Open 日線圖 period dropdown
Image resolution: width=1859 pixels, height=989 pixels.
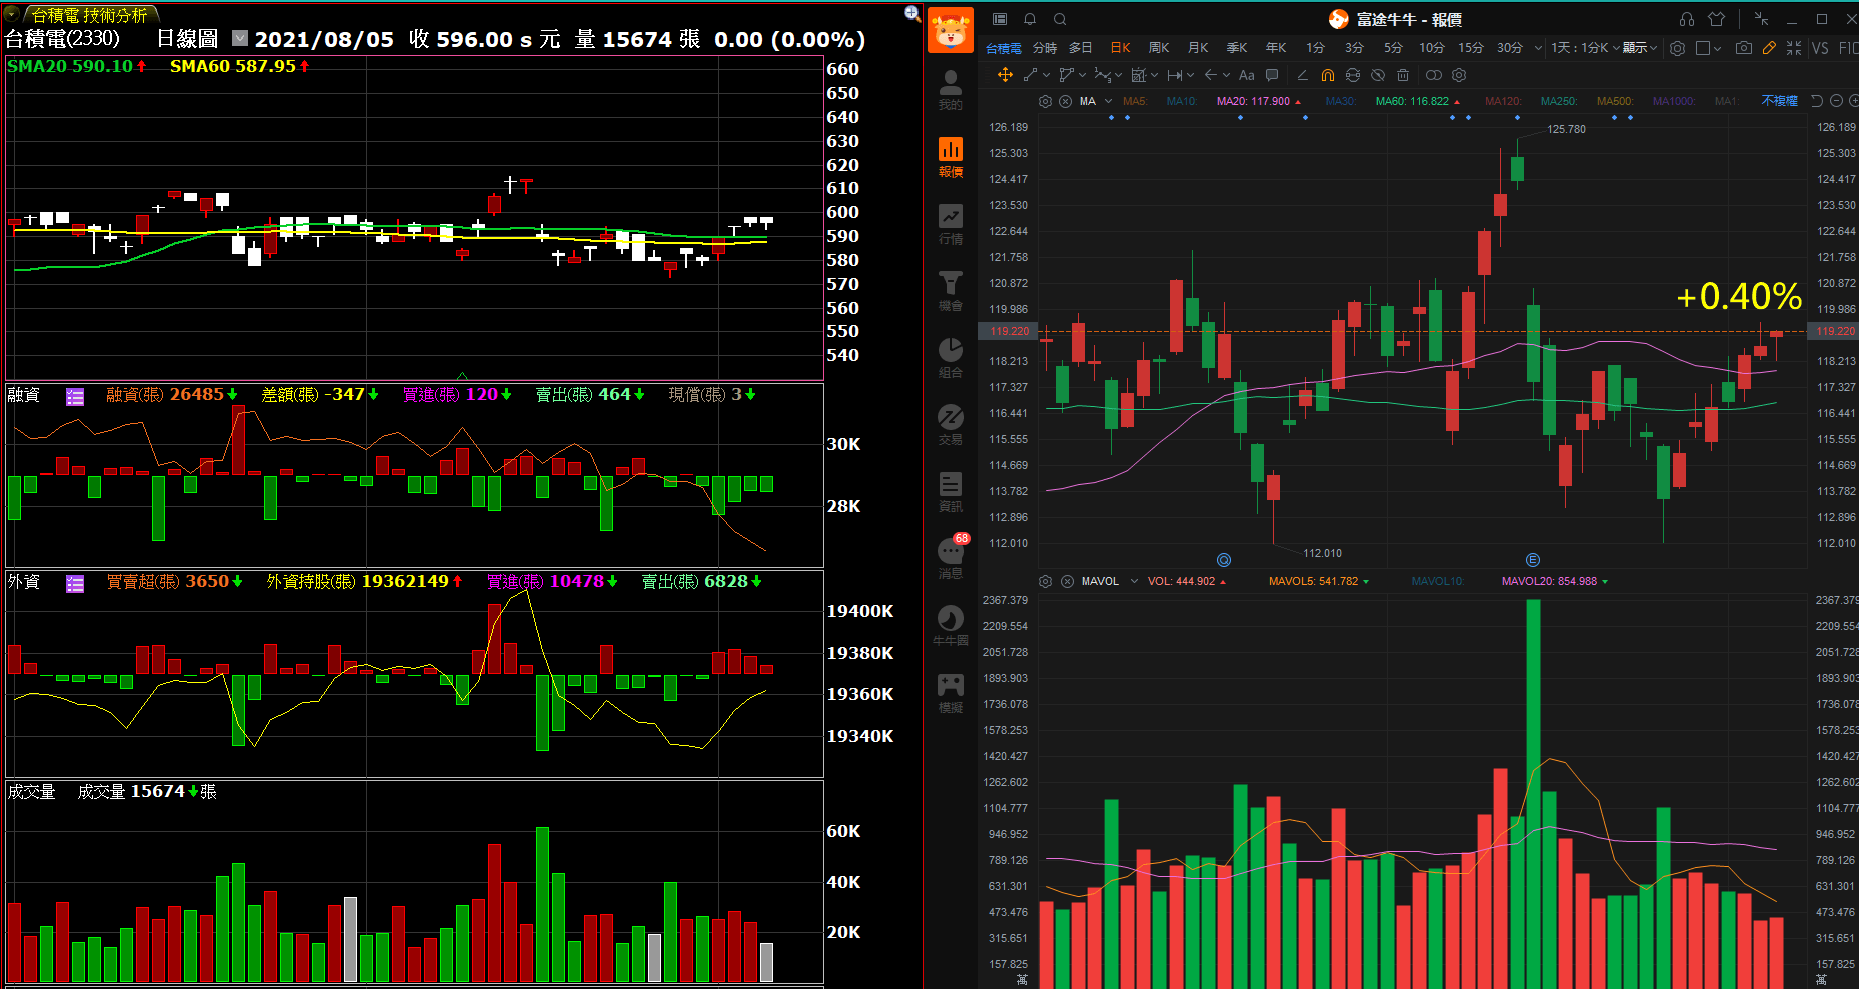(x=240, y=38)
